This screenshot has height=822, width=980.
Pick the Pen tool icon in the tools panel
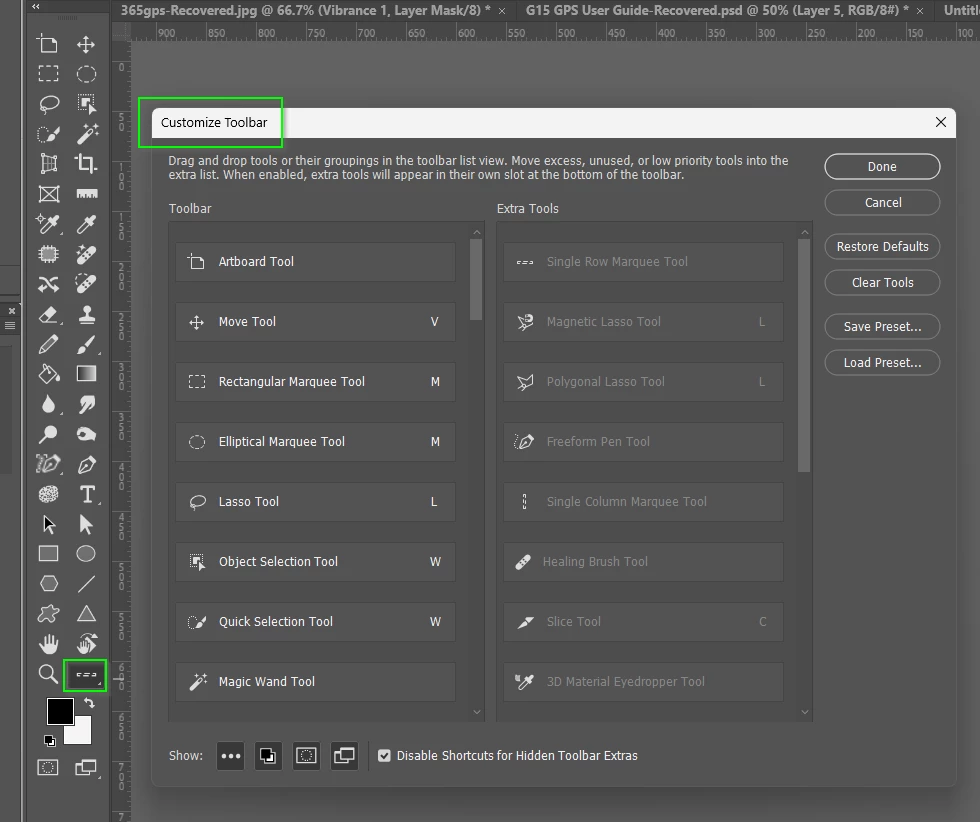click(x=86, y=464)
